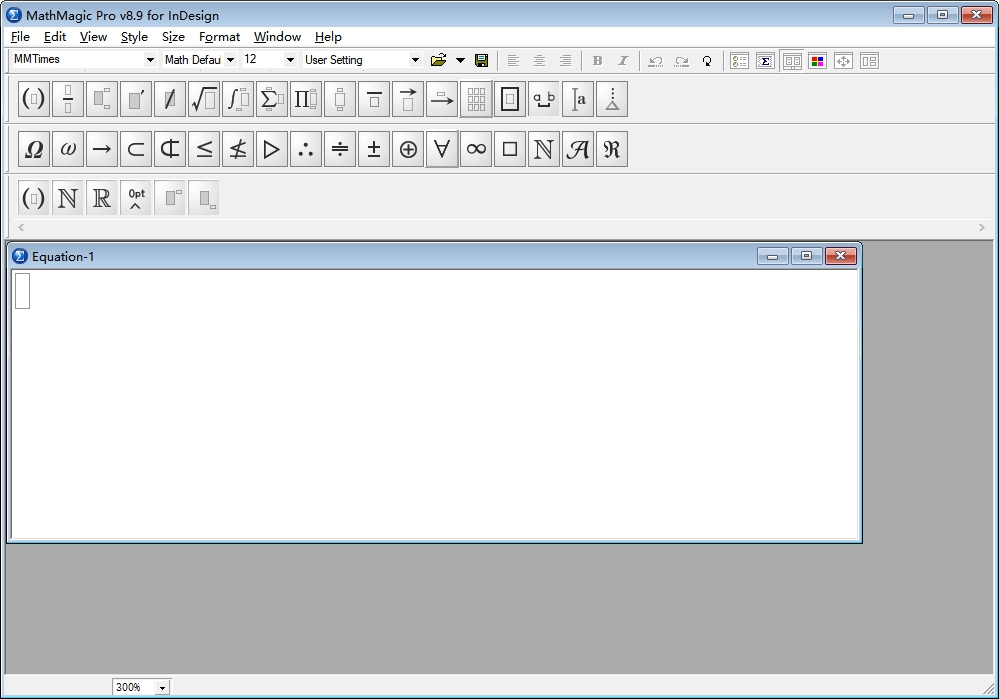Open the arrow dropdown beside open folder

coord(460,61)
